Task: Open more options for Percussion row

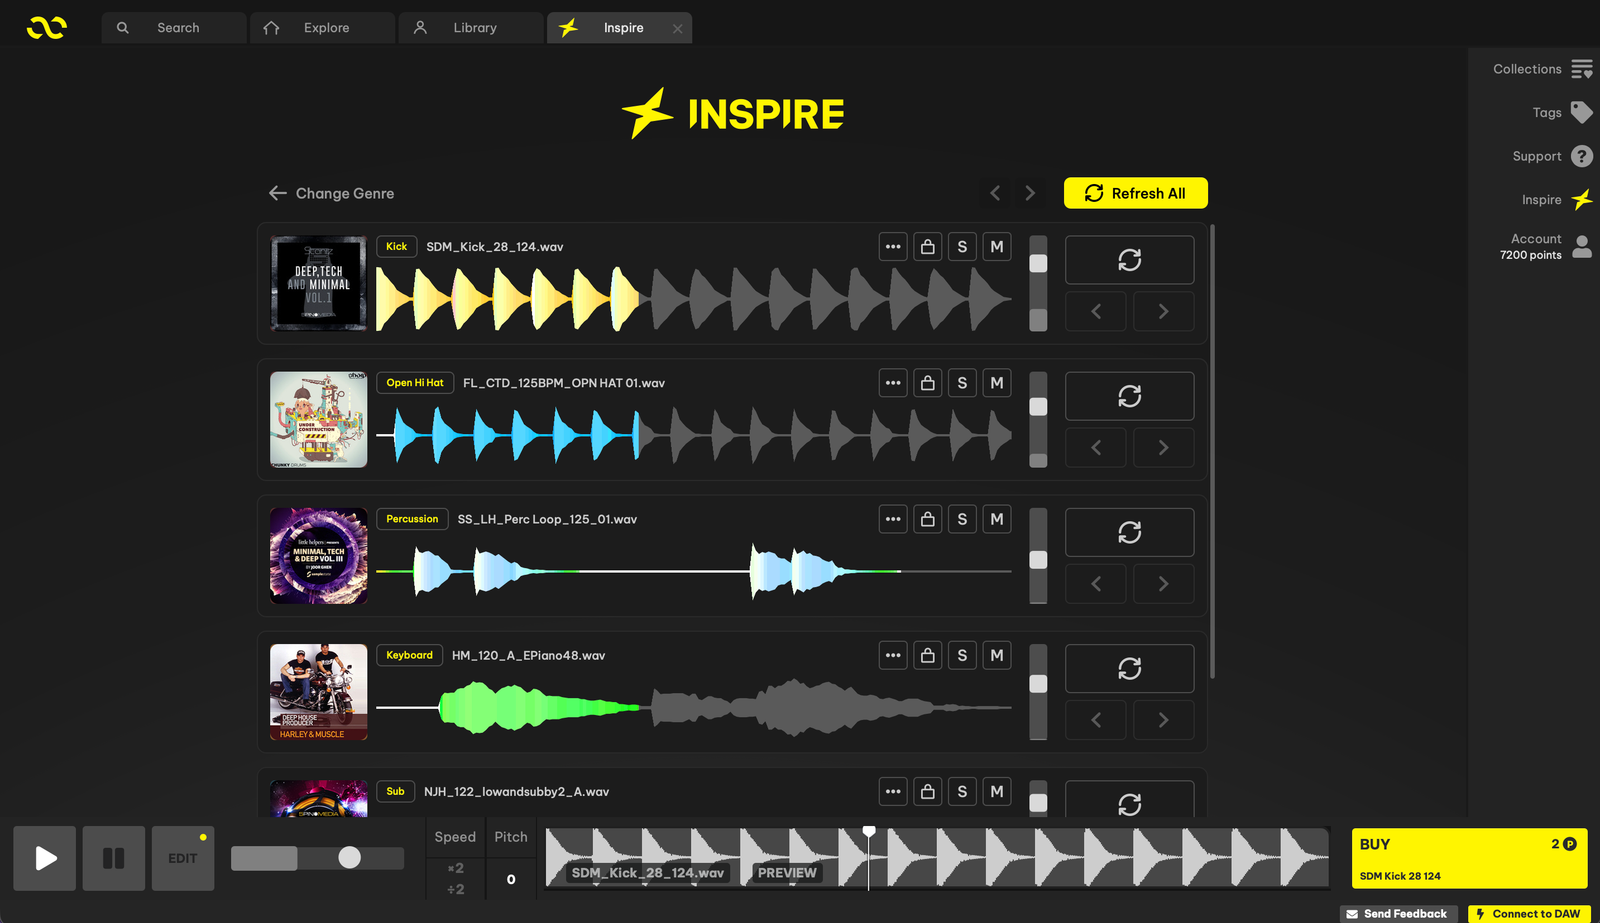Action: 893,519
